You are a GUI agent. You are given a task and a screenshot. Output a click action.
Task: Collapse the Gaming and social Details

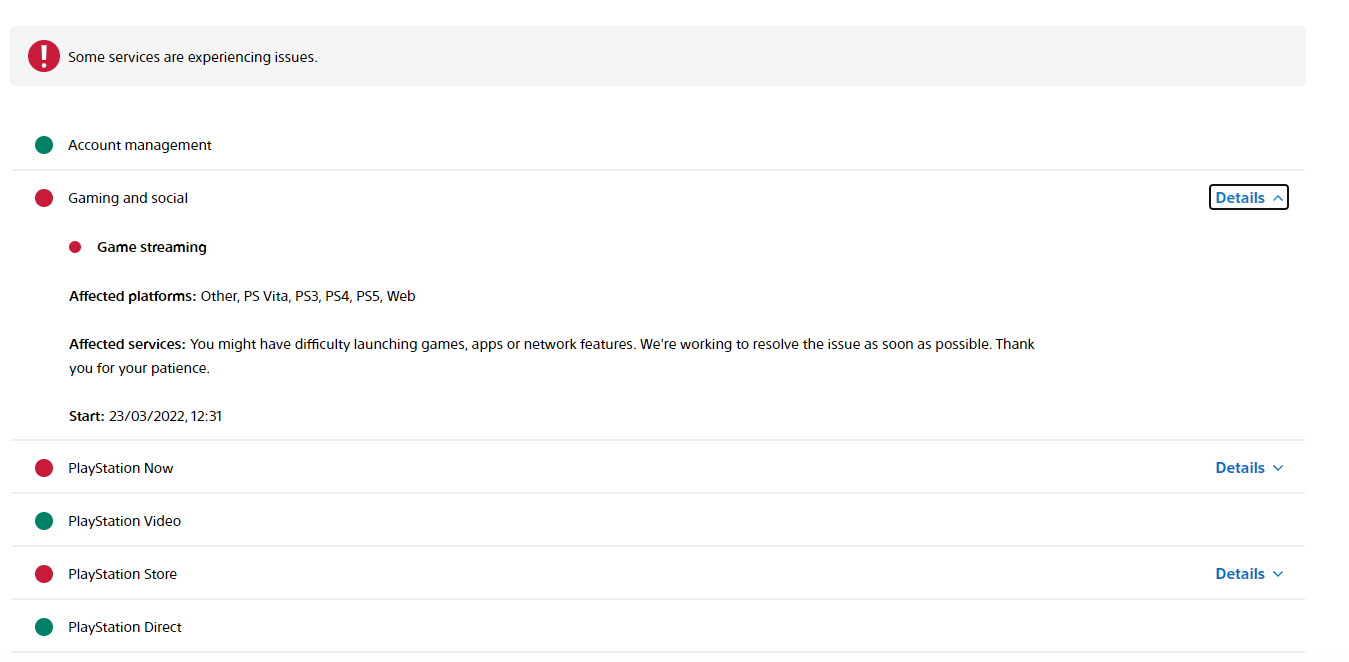click(x=1248, y=198)
